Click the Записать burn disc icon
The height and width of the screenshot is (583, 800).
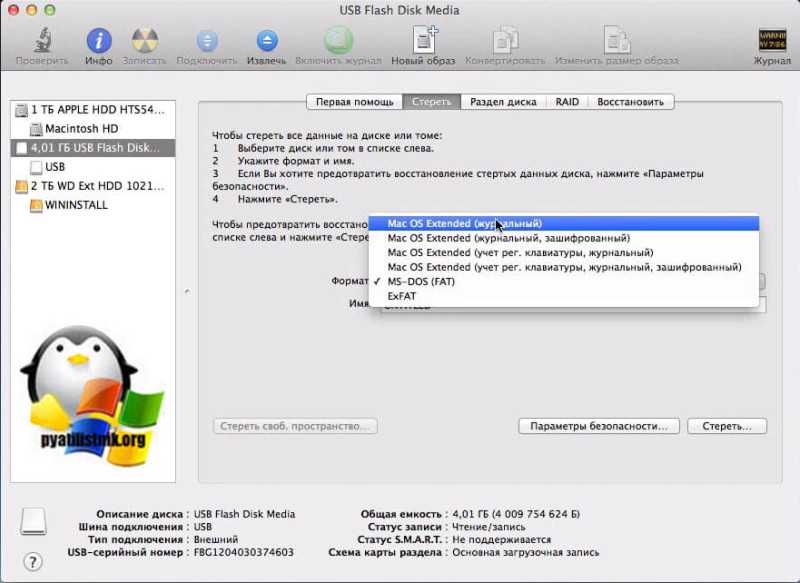pyautogui.click(x=144, y=40)
